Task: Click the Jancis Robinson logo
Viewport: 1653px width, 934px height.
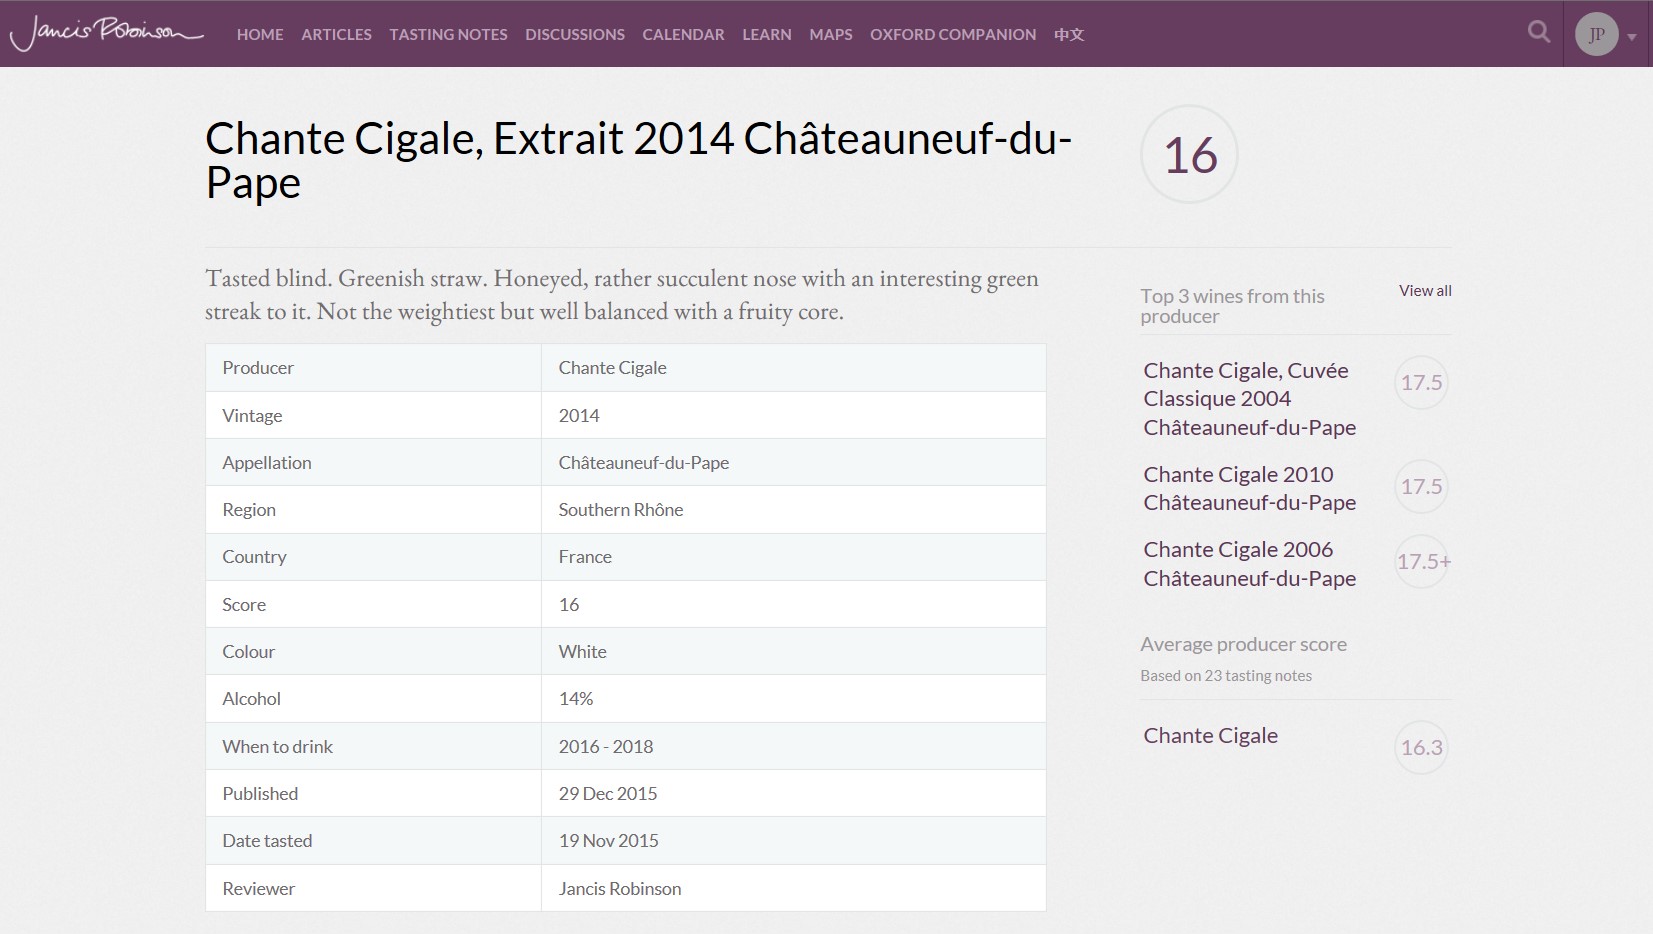Action: [106, 32]
